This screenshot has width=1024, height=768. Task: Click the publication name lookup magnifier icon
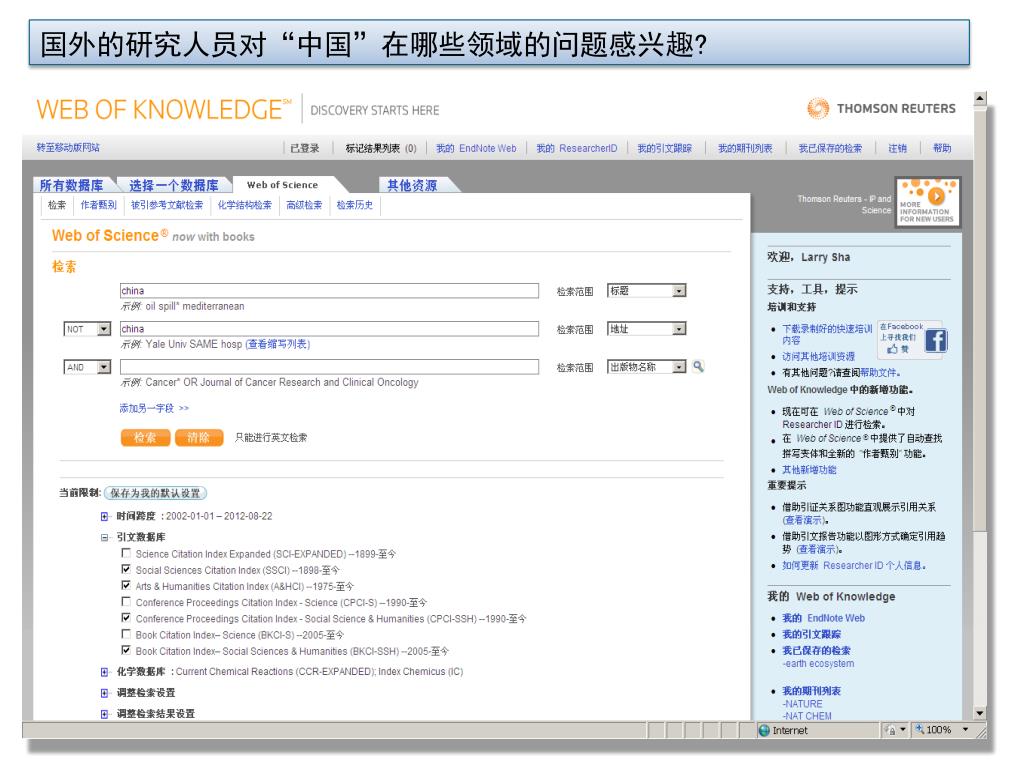[698, 366]
